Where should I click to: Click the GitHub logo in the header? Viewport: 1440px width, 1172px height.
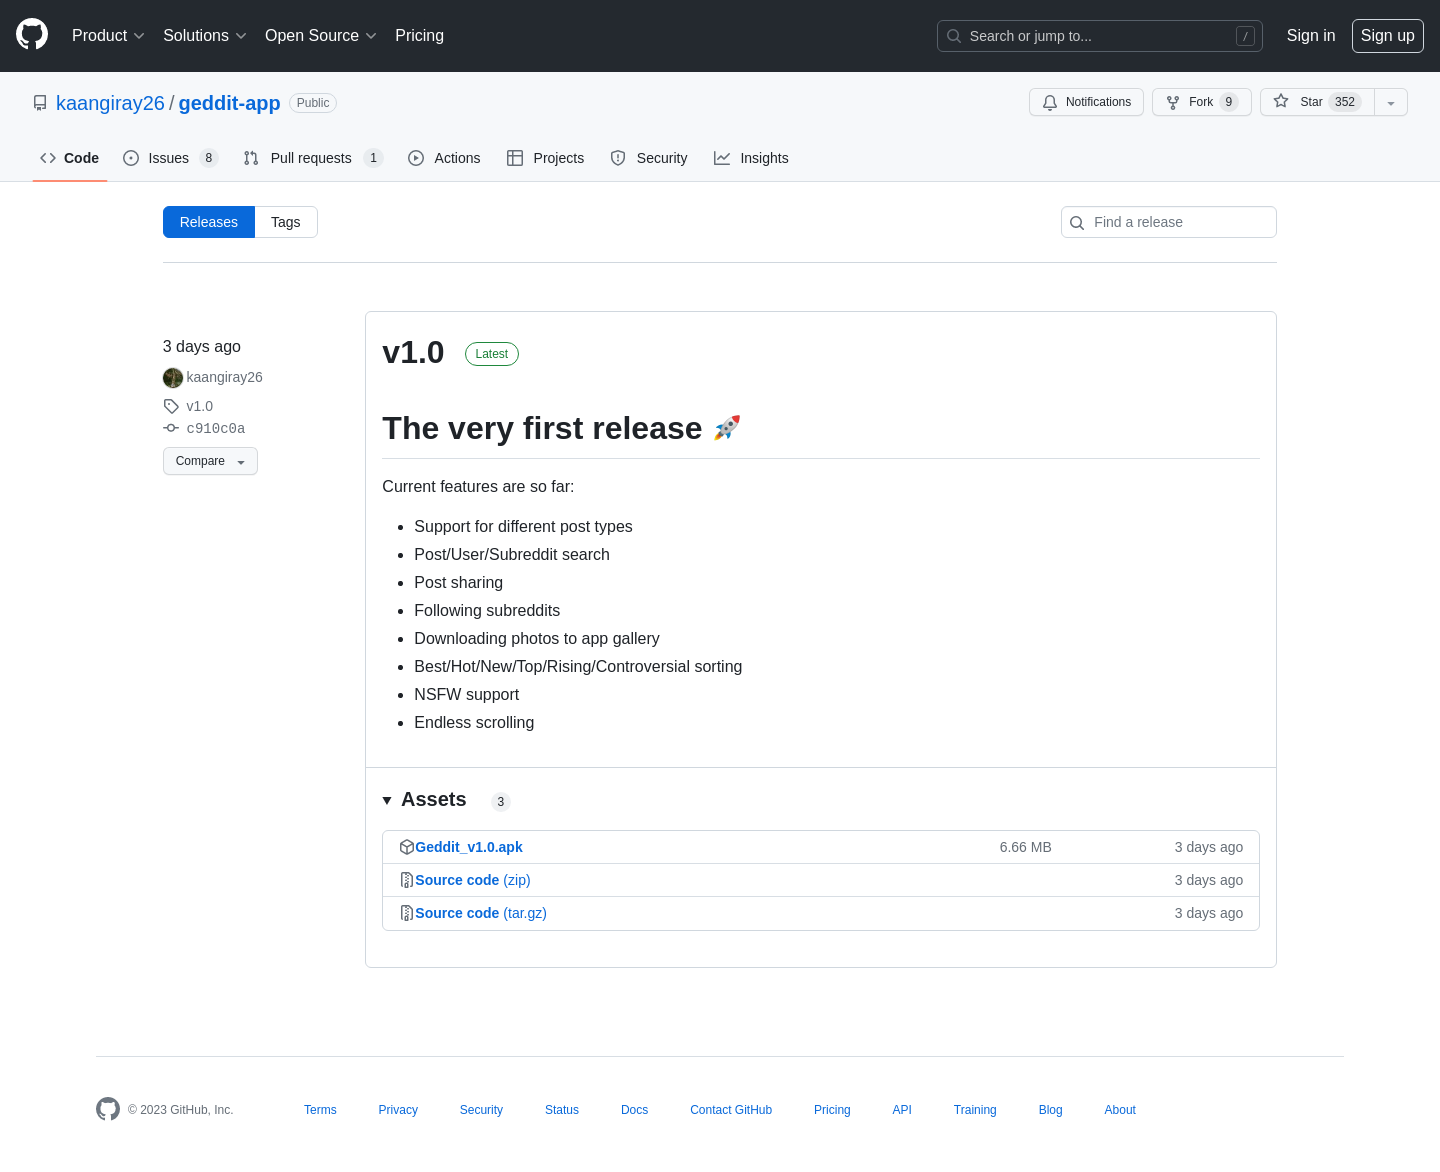coord(32,35)
